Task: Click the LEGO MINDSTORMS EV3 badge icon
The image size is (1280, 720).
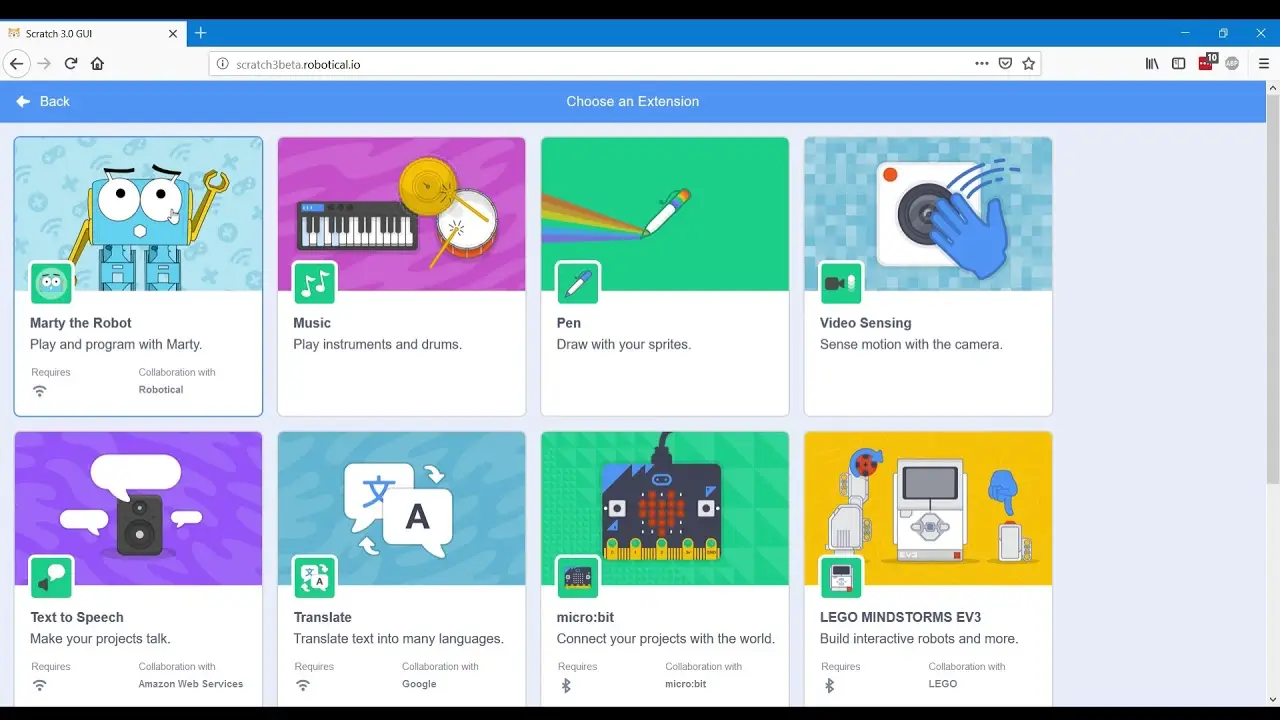Action: 841,577
